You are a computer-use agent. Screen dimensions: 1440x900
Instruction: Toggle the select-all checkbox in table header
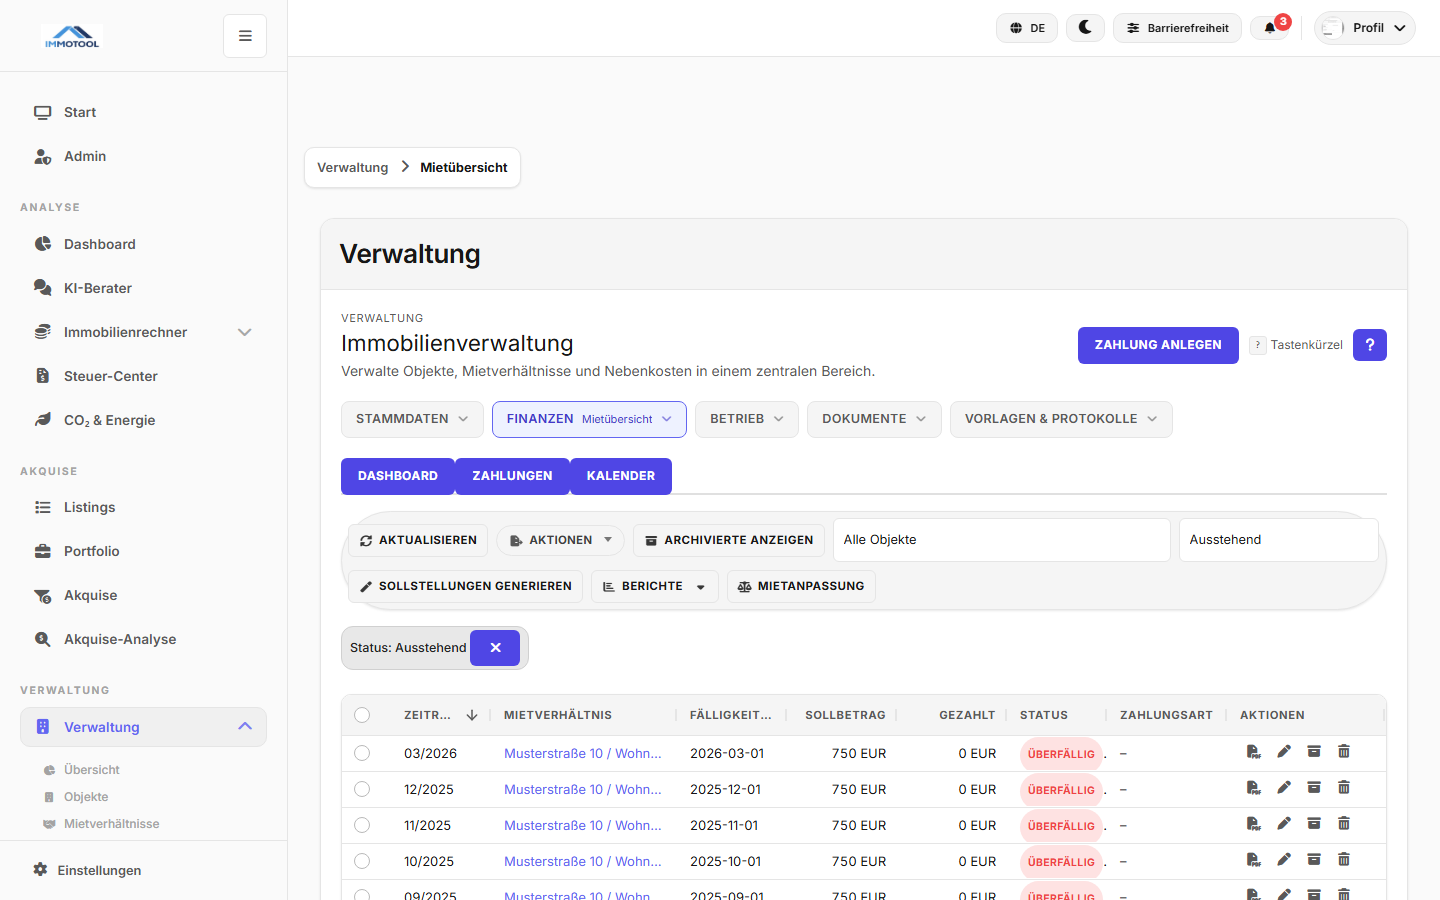tap(362, 715)
